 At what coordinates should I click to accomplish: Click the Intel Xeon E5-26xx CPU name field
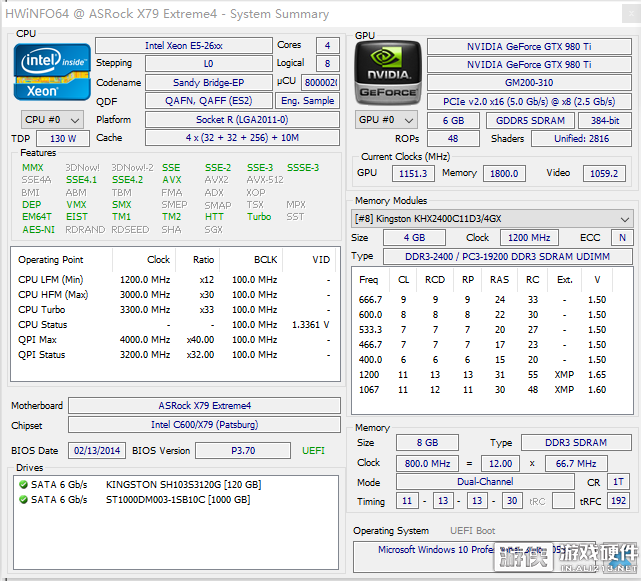coord(184,46)
